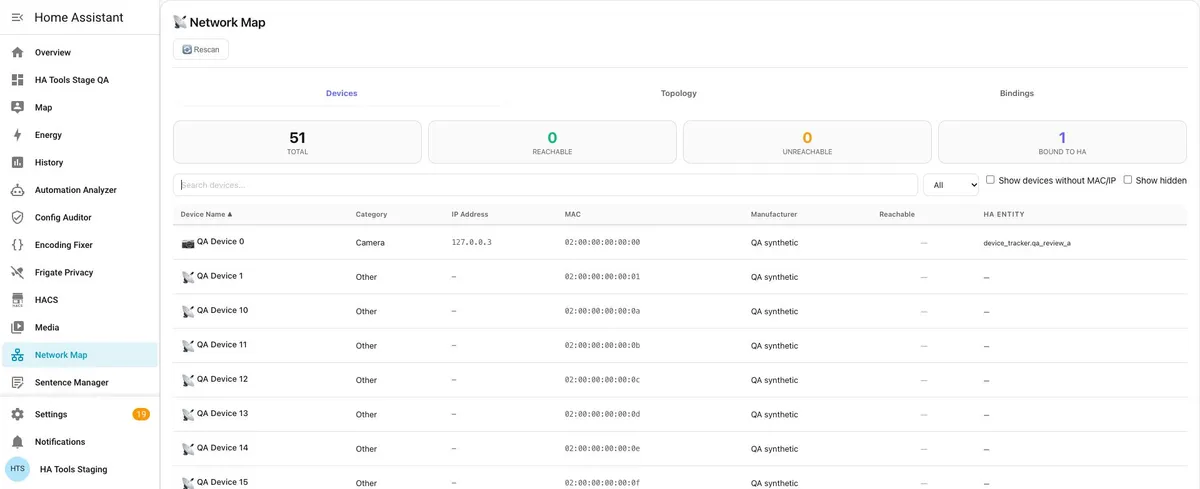
Task: Click the Frigate Privacy camera-off icon
Action: [17, 272]
